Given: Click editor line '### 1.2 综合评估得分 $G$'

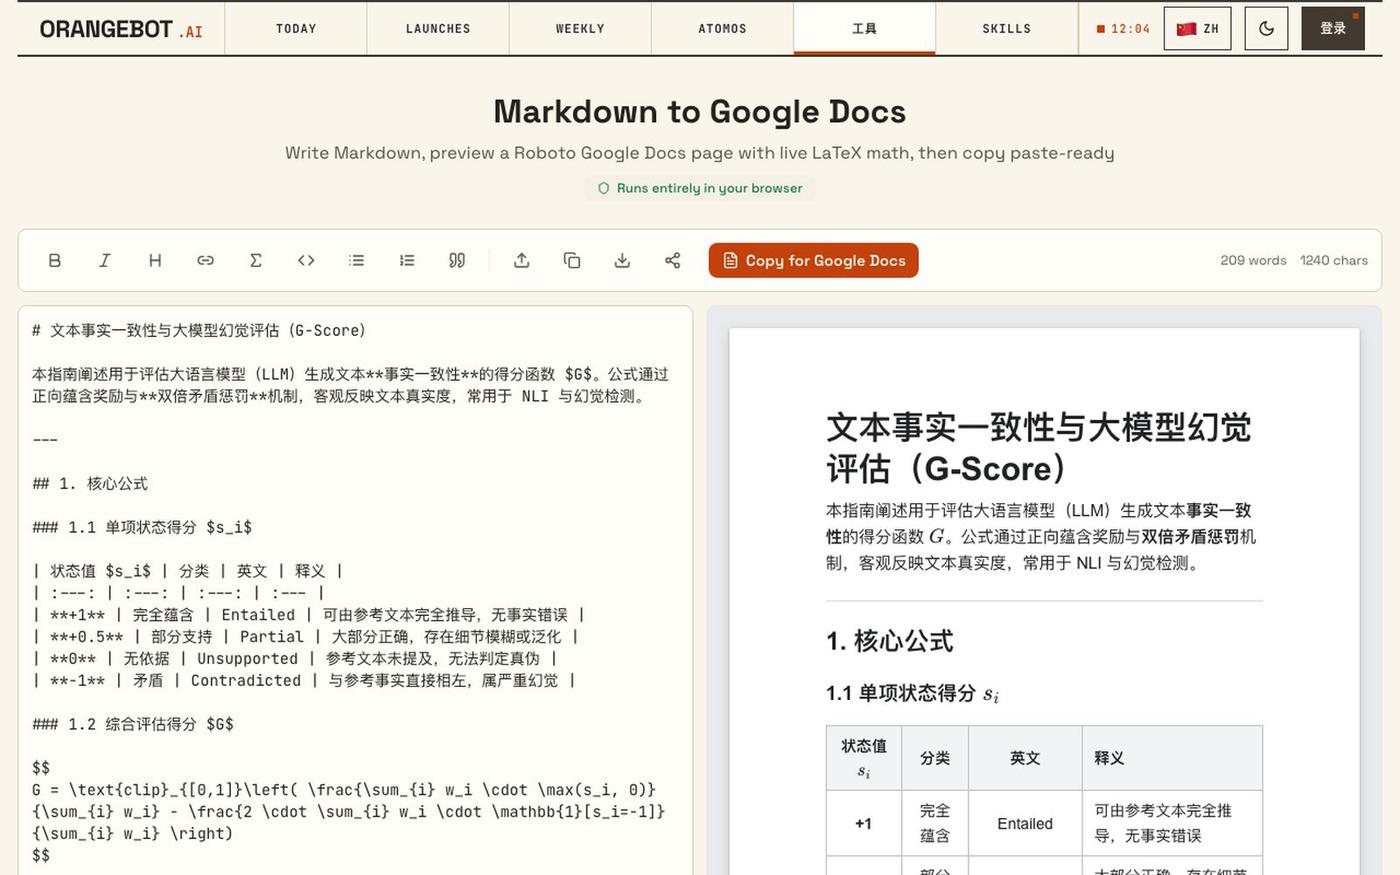Looking at the screenshot, I should pos(133,724).
